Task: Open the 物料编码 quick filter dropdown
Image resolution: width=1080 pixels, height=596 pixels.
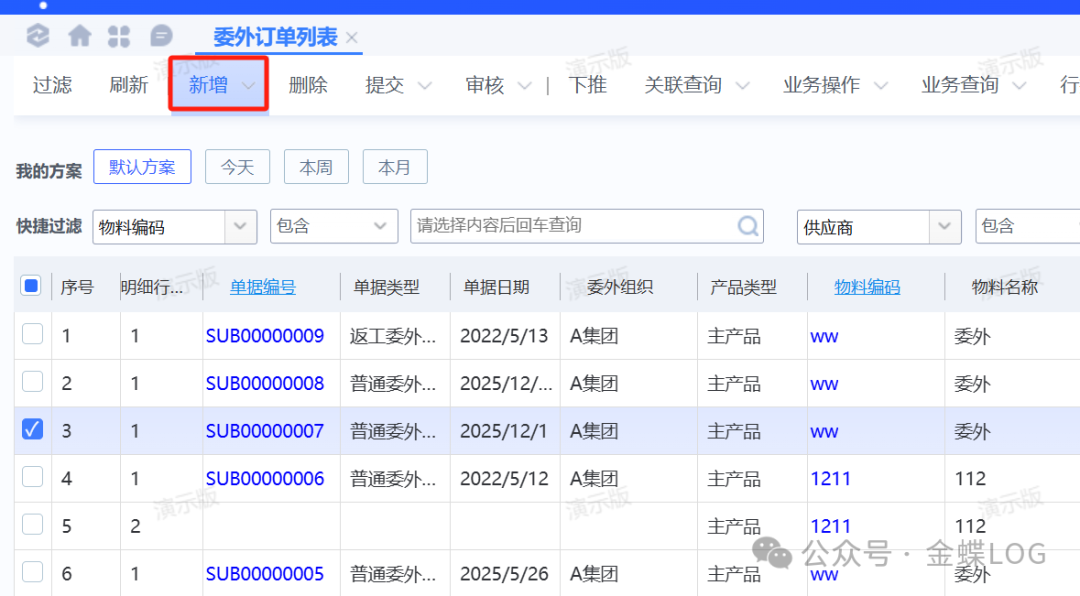Action: click(240, 227)
